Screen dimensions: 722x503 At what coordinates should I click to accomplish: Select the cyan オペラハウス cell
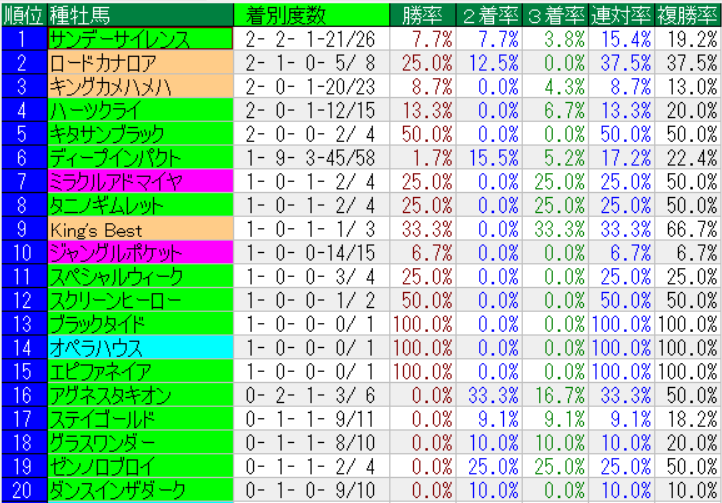140,348
